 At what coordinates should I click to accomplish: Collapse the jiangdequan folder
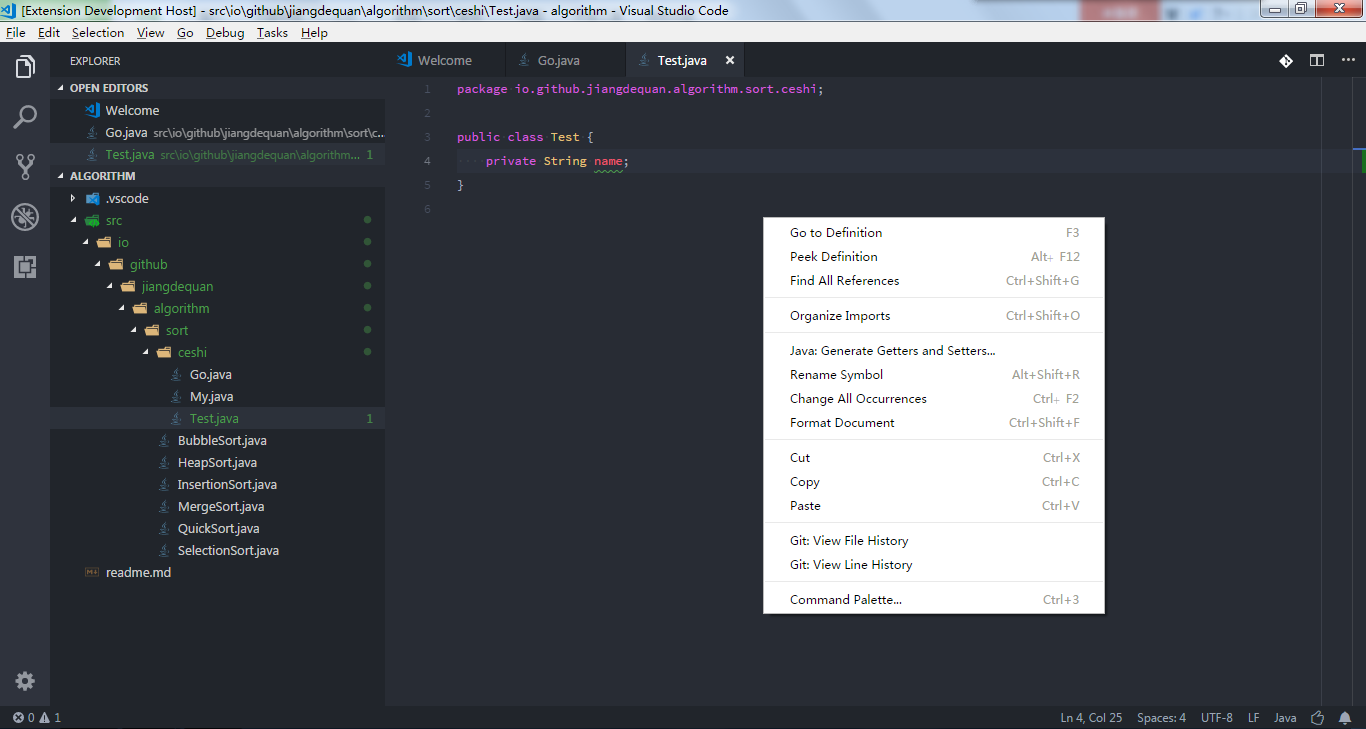click(x=109, y=287)
